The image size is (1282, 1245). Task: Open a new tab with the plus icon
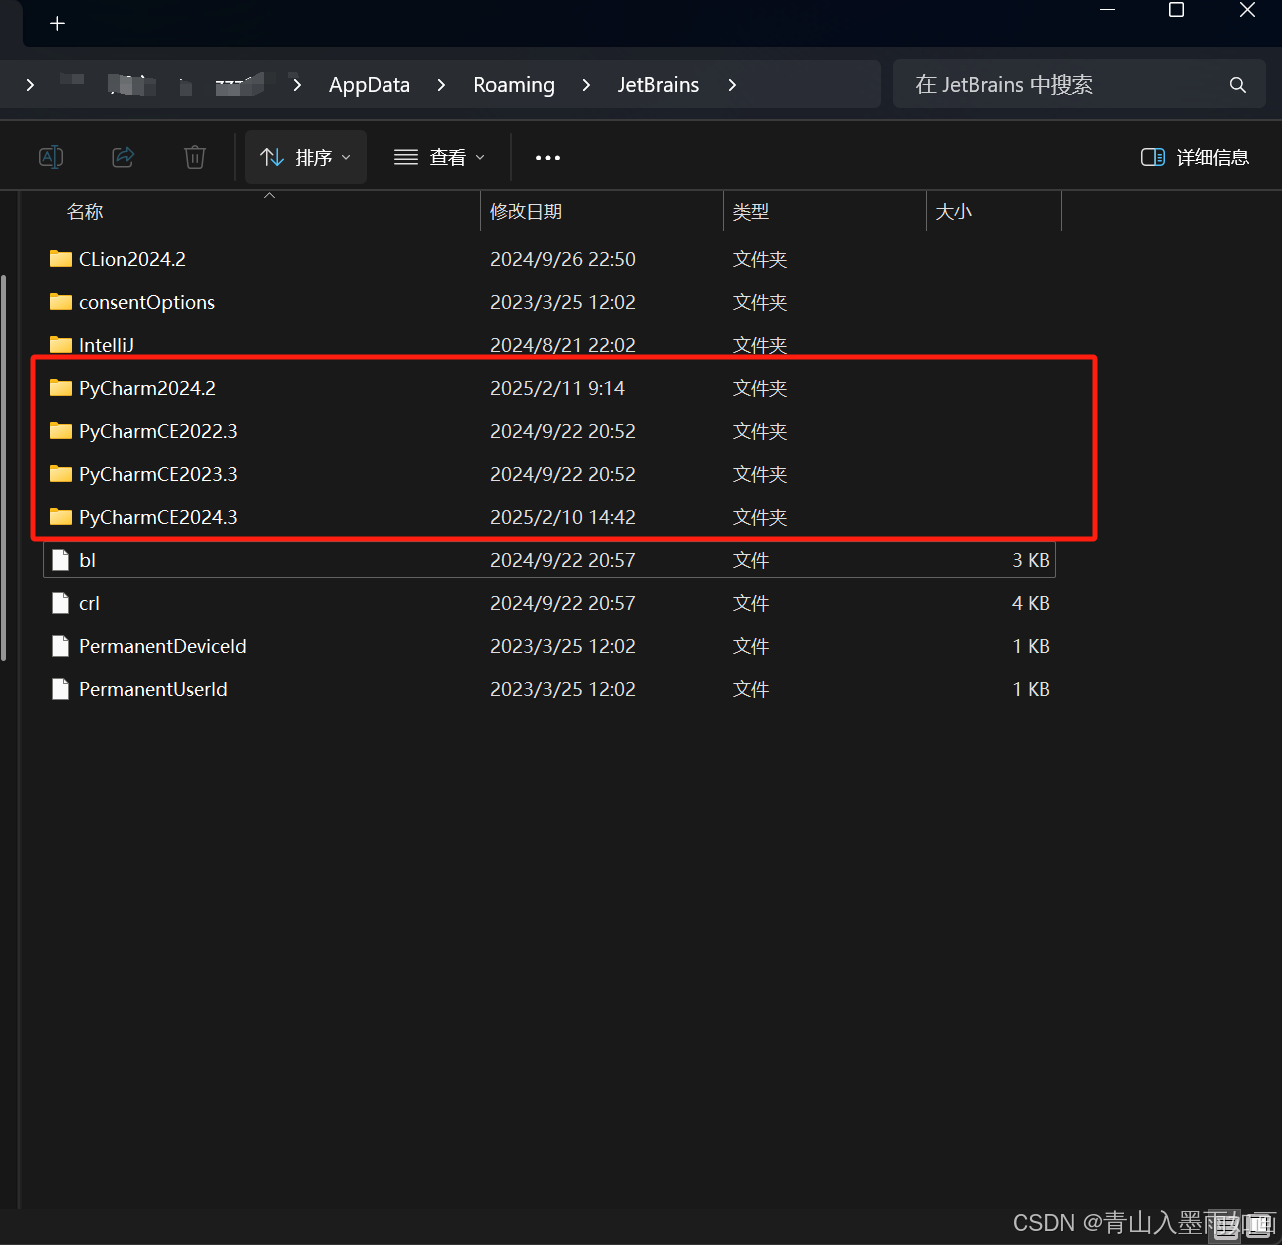[x=57, y=23]
